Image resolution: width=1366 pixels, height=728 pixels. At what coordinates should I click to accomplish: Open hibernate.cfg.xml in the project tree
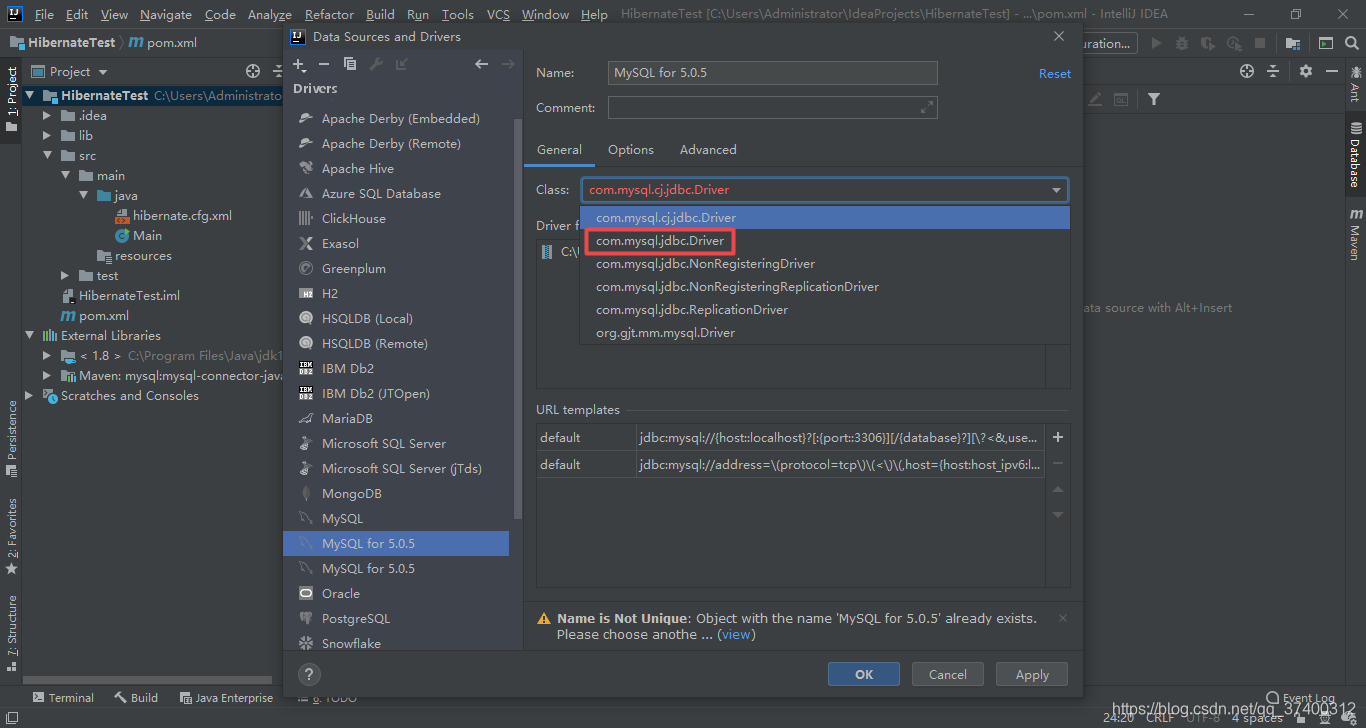pyautogui.click(x=182, y=216)
